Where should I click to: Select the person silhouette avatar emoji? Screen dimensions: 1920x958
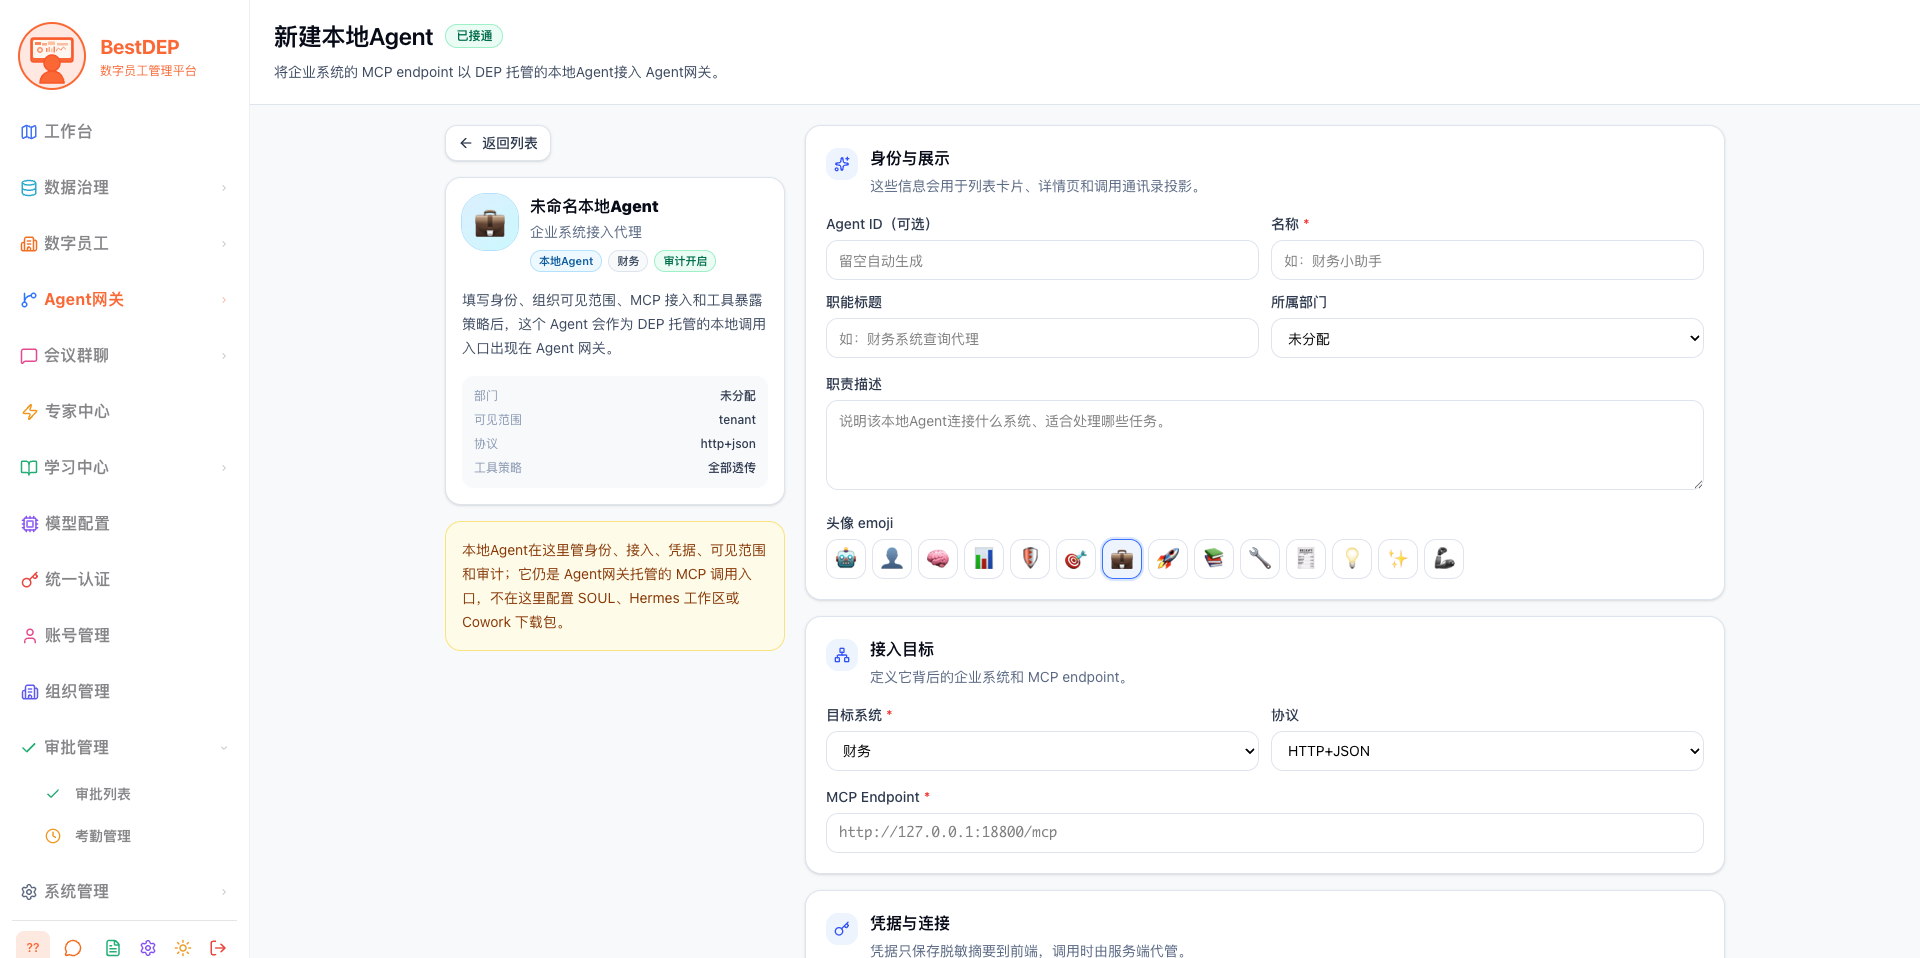[892, 559]
